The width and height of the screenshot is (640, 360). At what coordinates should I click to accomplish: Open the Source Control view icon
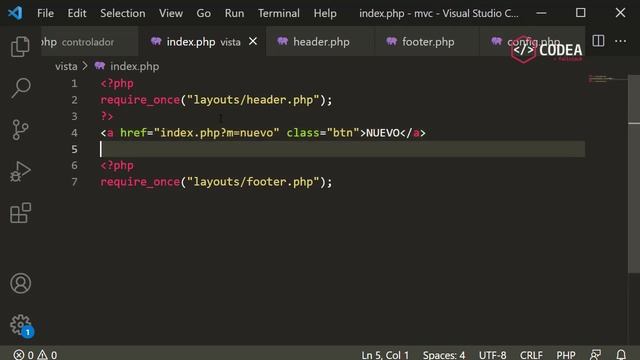[20, 130]
